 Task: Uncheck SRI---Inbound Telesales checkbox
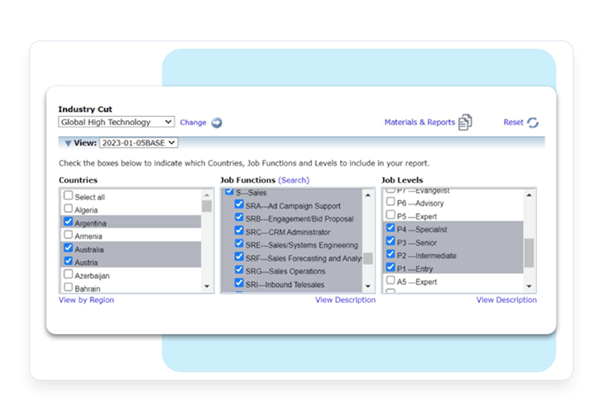point(239,283)
